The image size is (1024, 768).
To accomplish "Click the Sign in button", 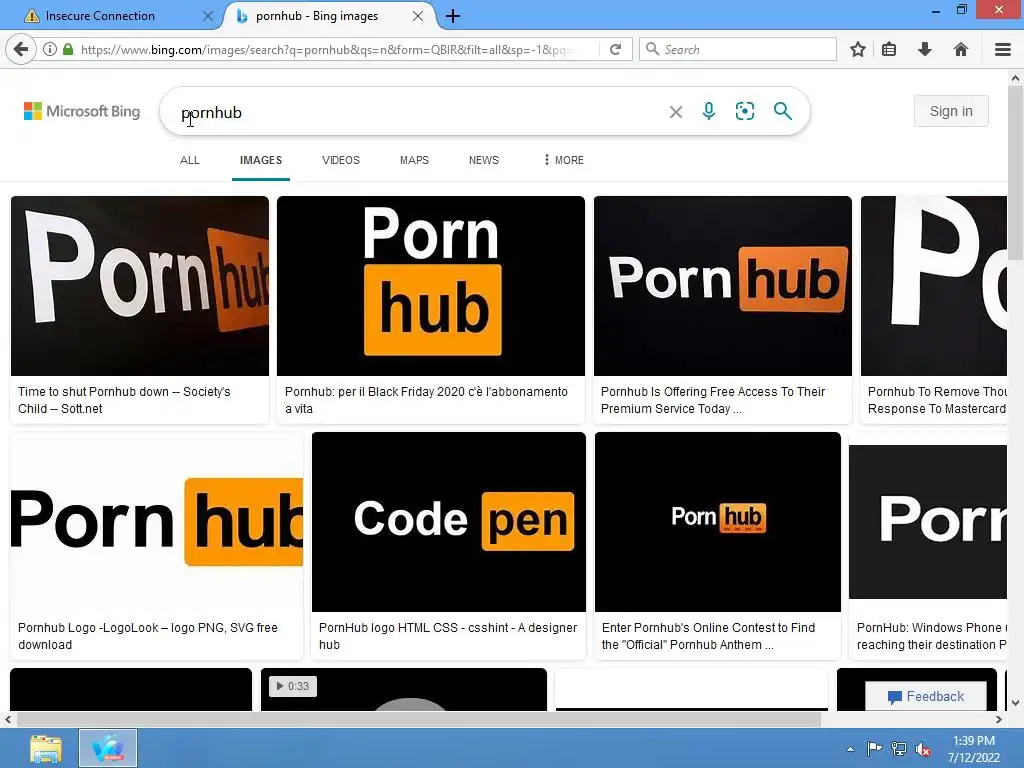I will pos(951,111).
